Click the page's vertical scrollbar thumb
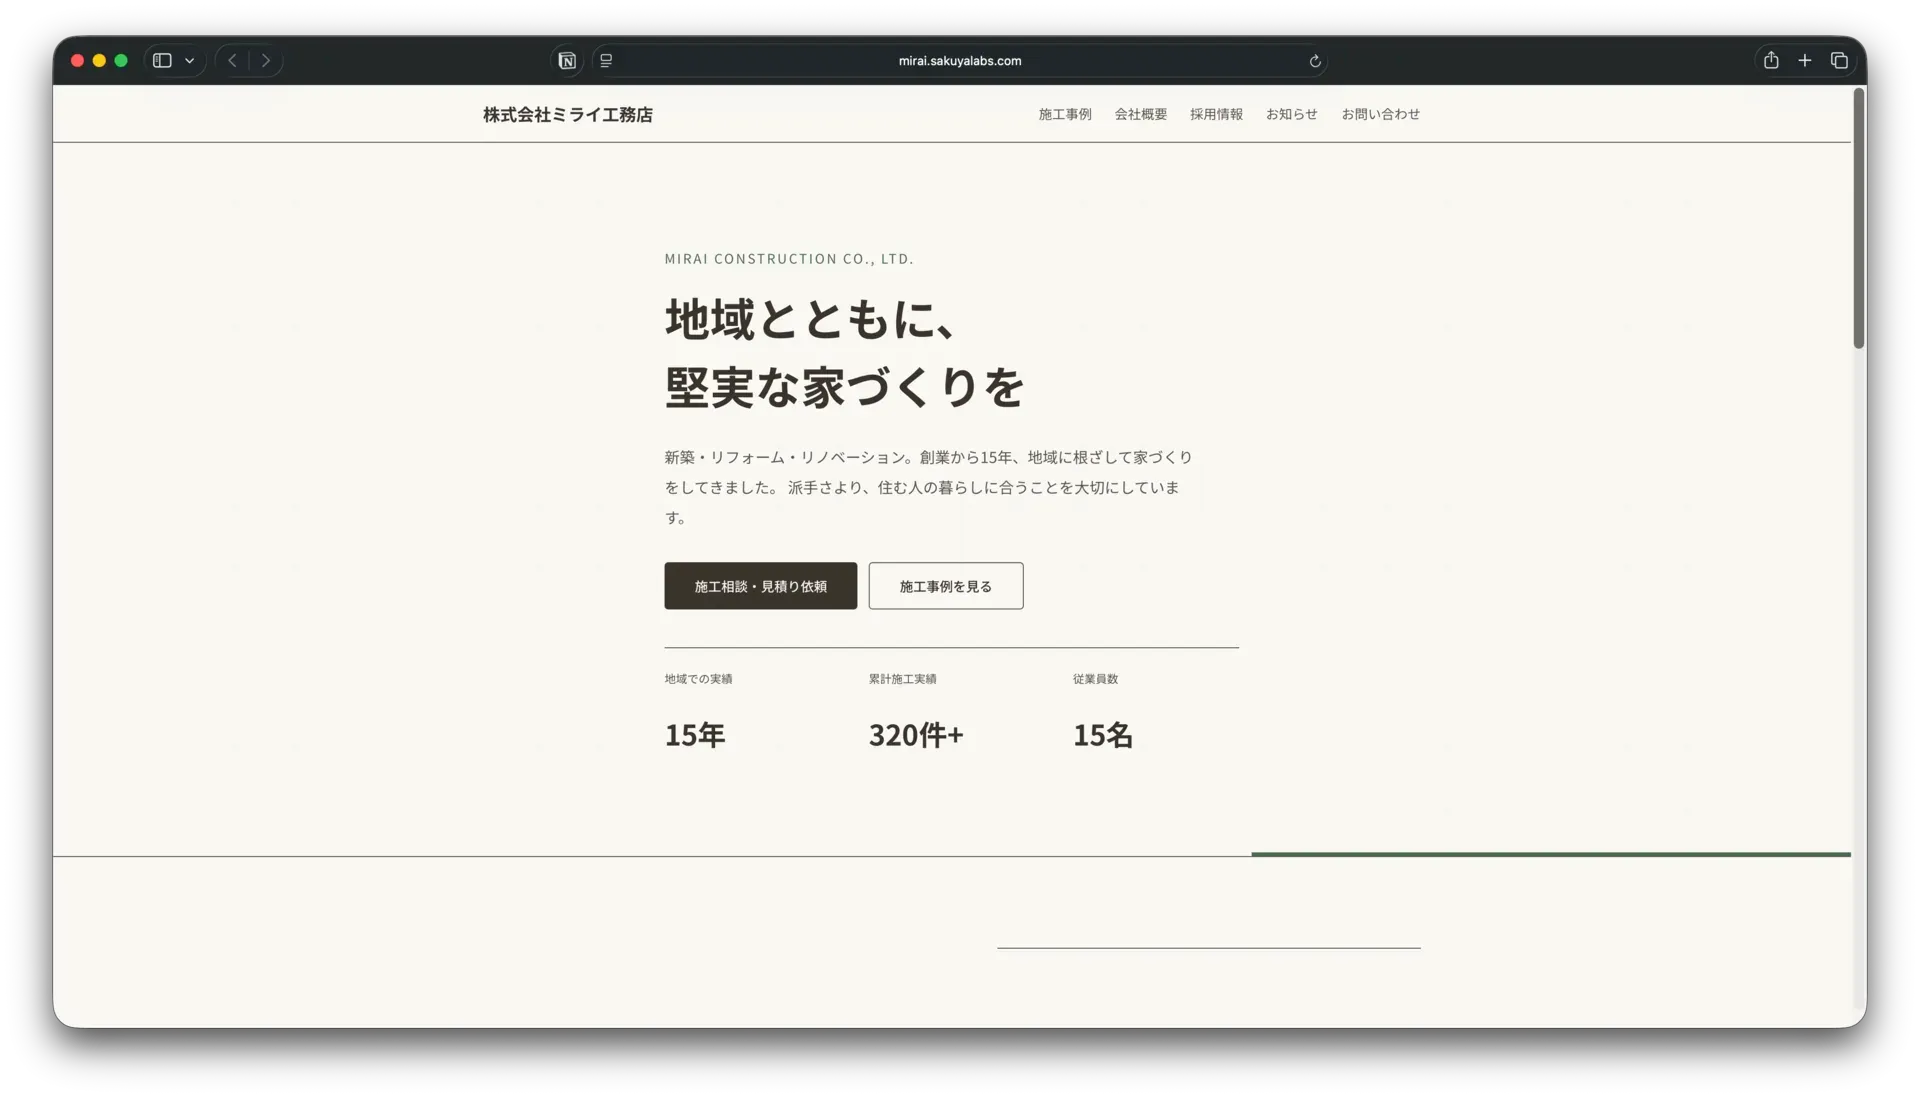This screenshot has width=1920, height=1098. (x=1859, y=218)
